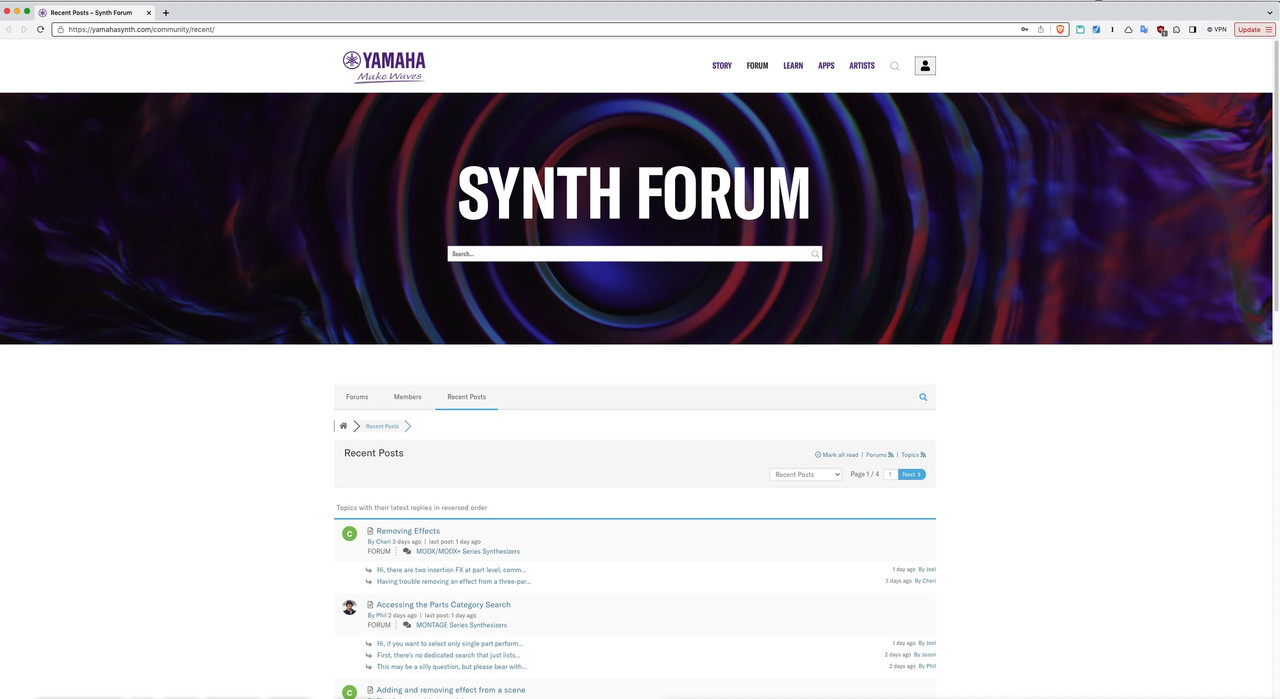Open the browser Extensions puzzle icon

point(1177,29)
